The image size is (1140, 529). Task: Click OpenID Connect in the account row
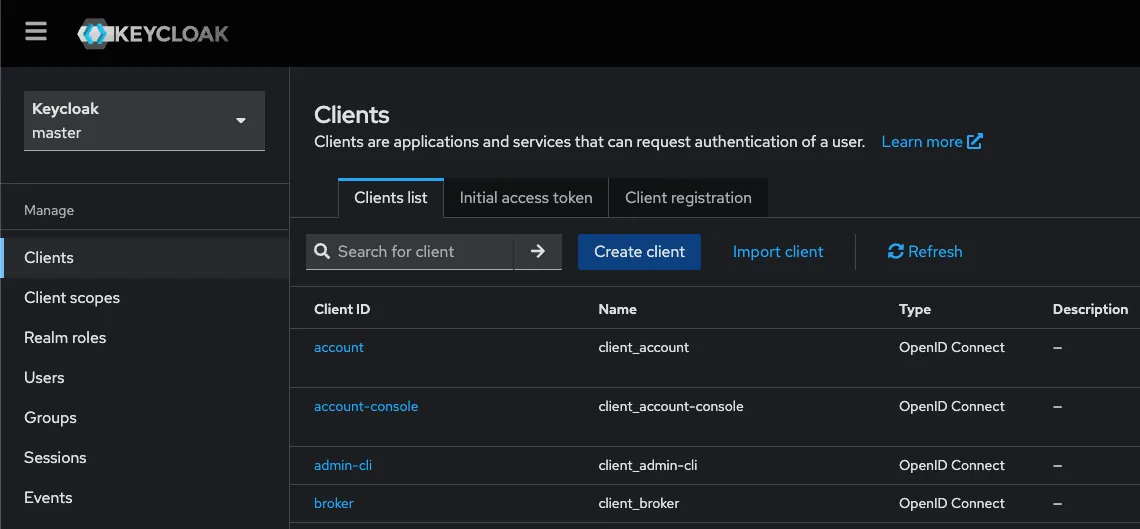pyautogui.click(x=952, y=347)
